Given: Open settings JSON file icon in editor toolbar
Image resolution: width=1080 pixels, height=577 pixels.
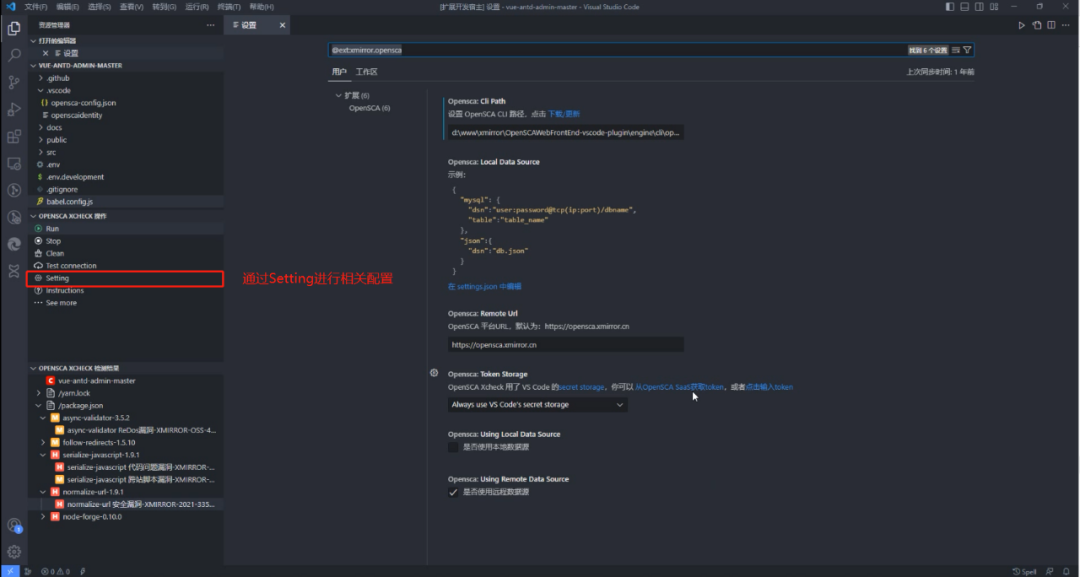Looking at the screenshot, I should pos(1037,25).
